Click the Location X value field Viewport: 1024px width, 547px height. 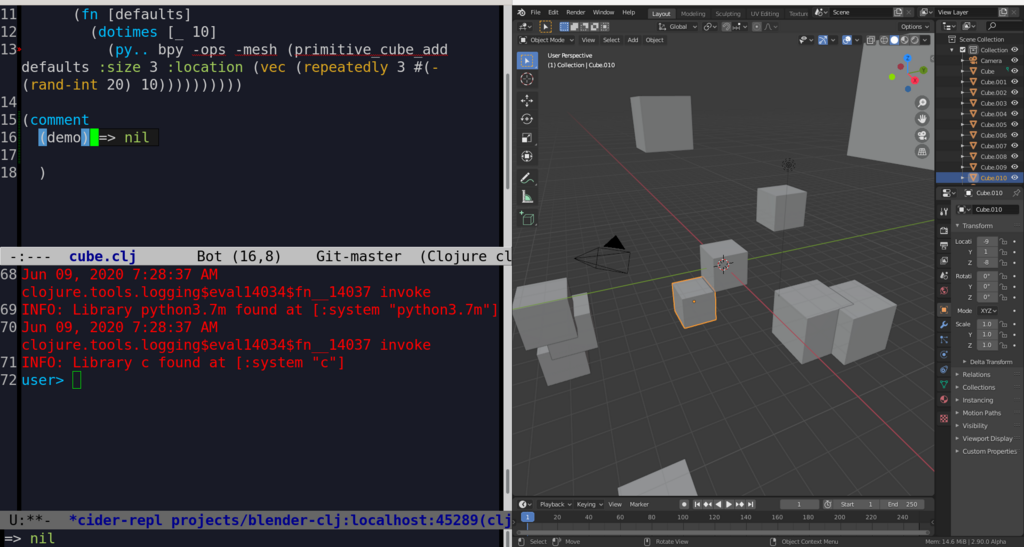[x=986, y=242]
